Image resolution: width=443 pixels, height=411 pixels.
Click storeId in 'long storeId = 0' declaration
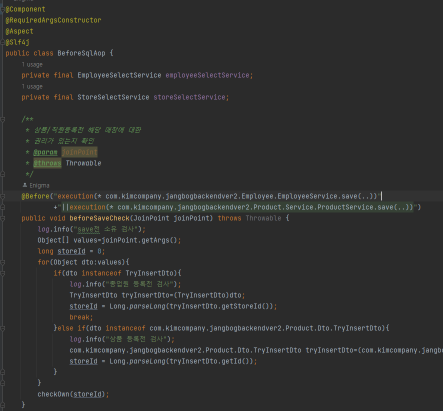(71, 251)
